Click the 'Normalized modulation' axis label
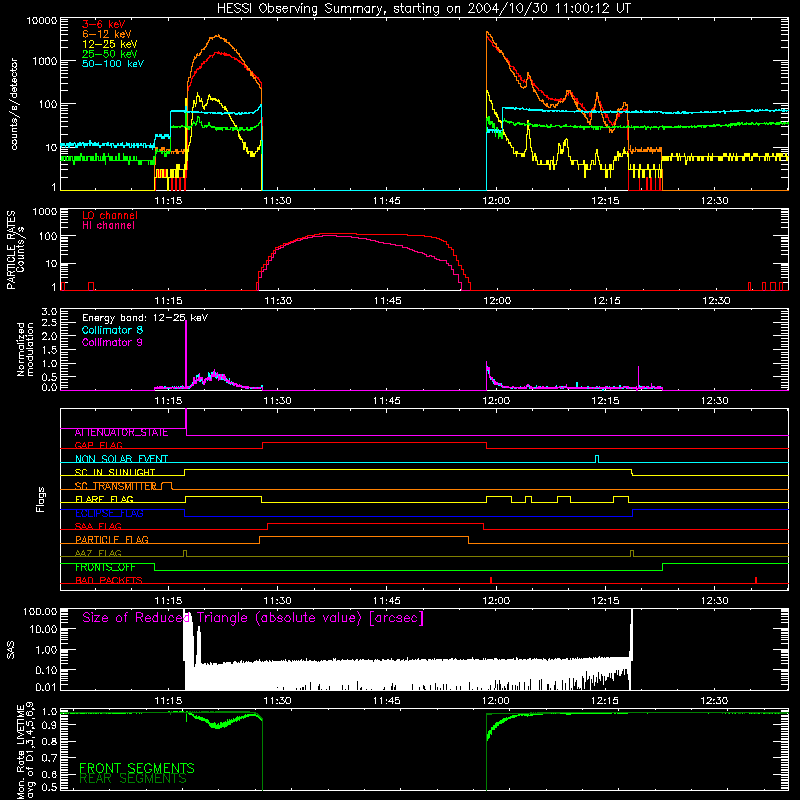 click(25, 349)
